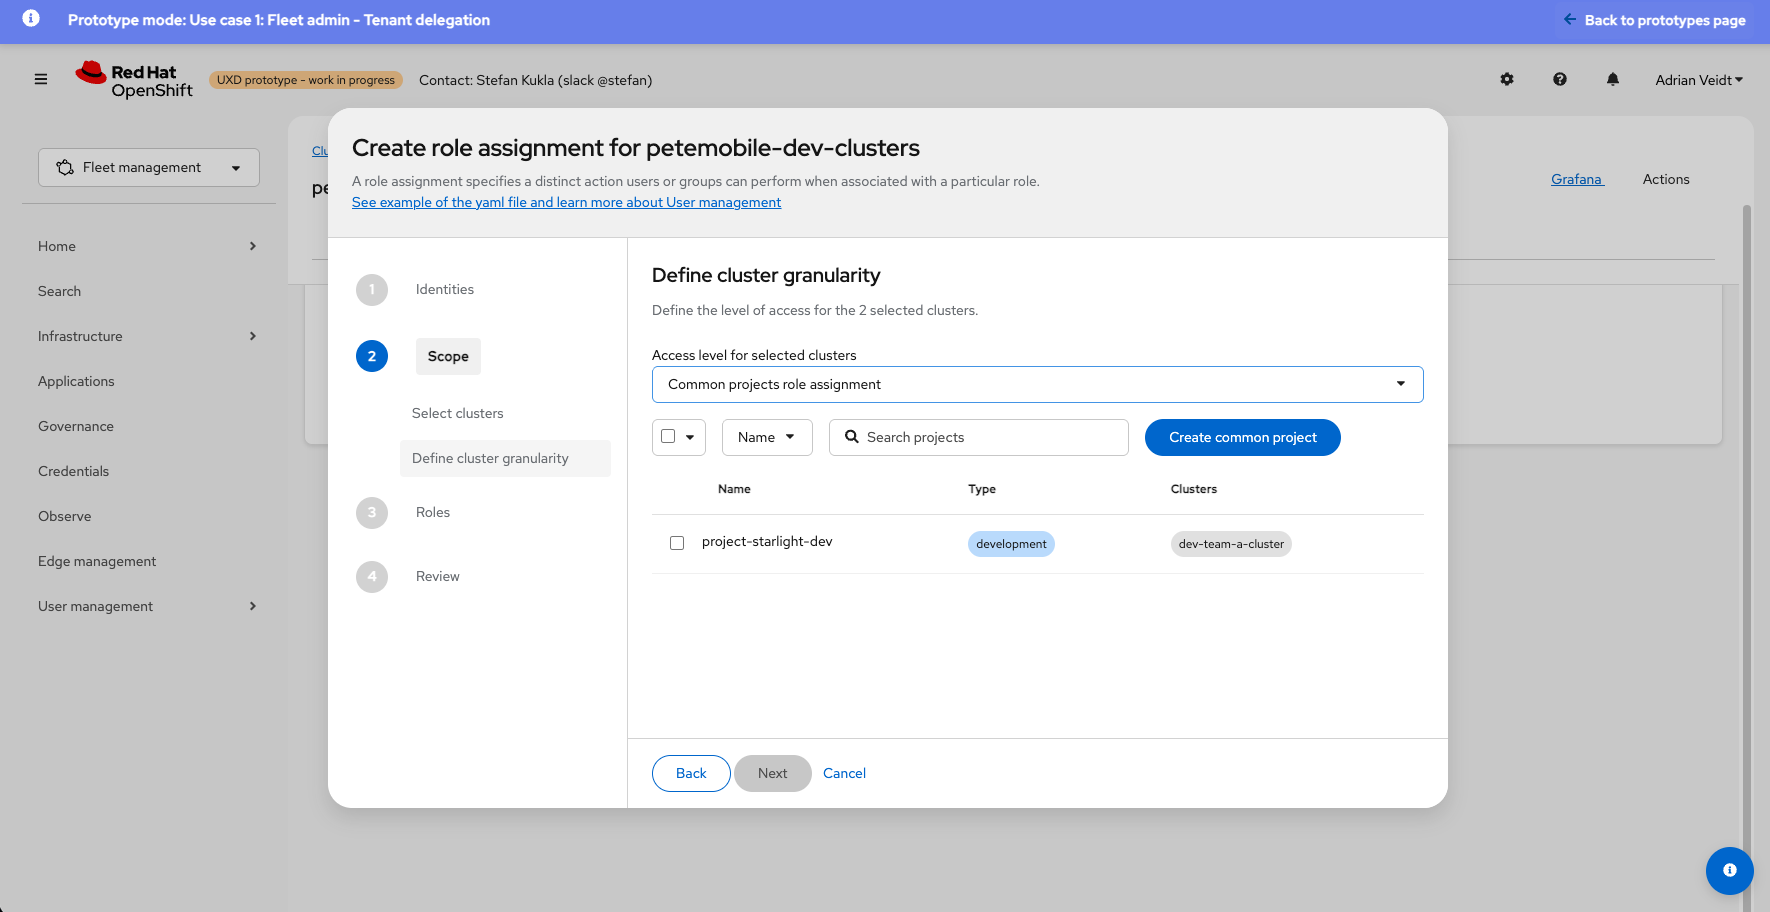Expand the Name filter dropdown

click(767, 437)
